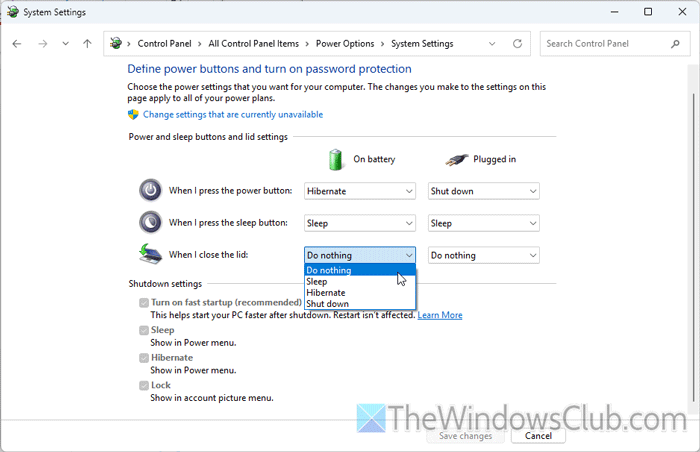This screenshot has width=700, height=452.
Task: Select Sleep in the open list
Action: pos(360,281)
